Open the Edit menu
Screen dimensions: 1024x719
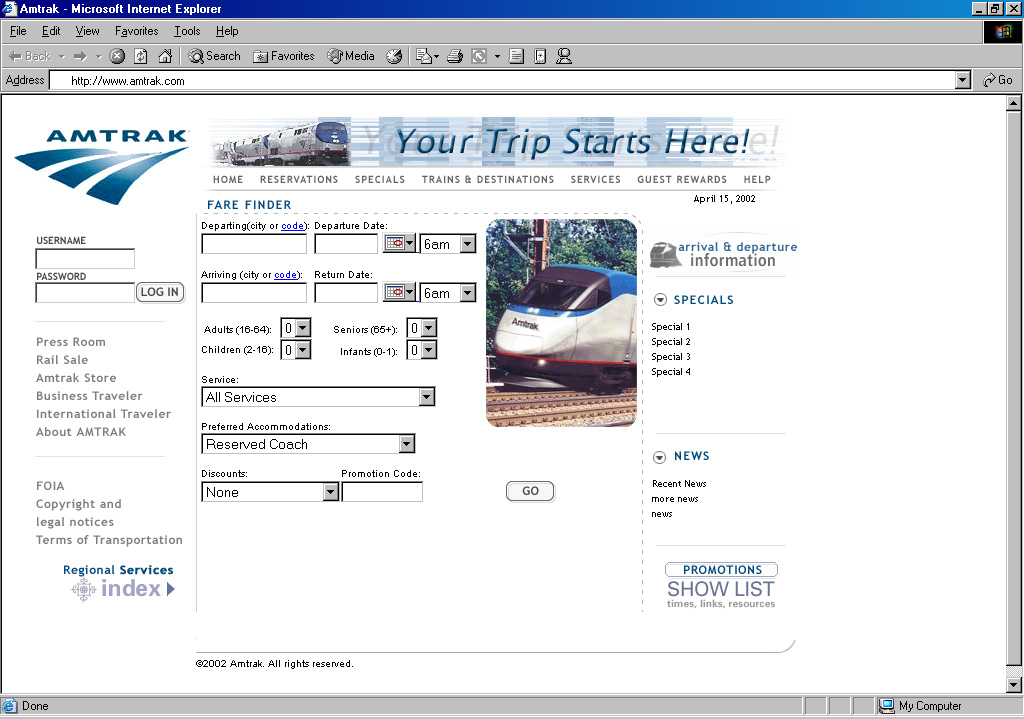51,31
